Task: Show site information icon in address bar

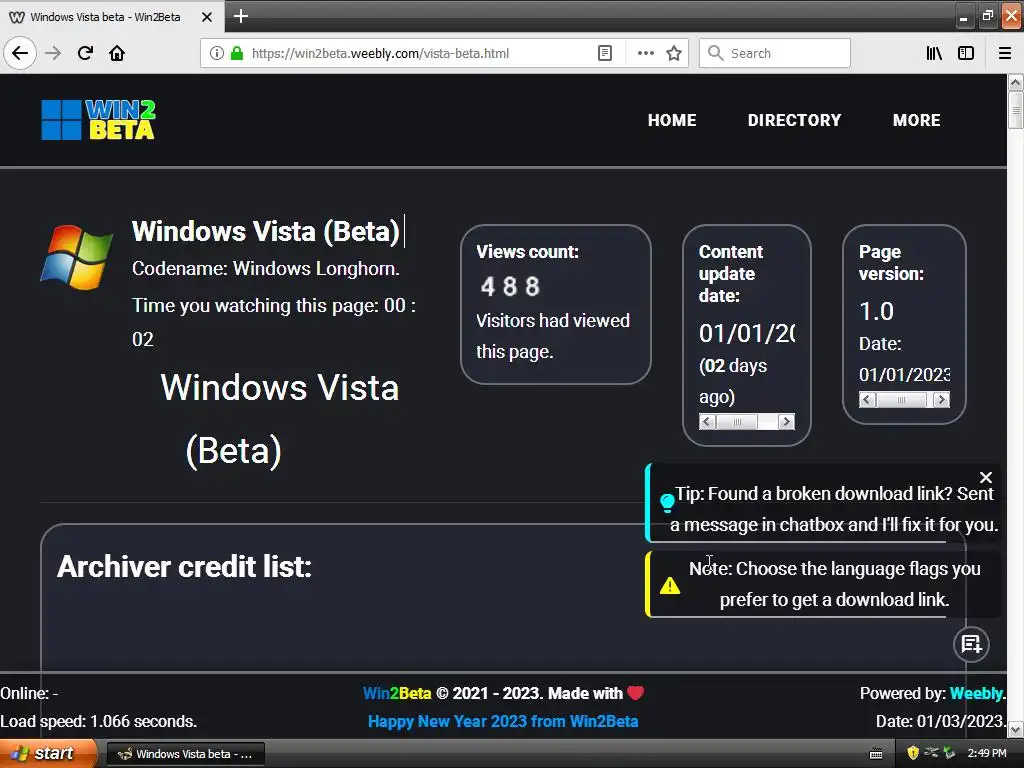Action: point(217,53)
